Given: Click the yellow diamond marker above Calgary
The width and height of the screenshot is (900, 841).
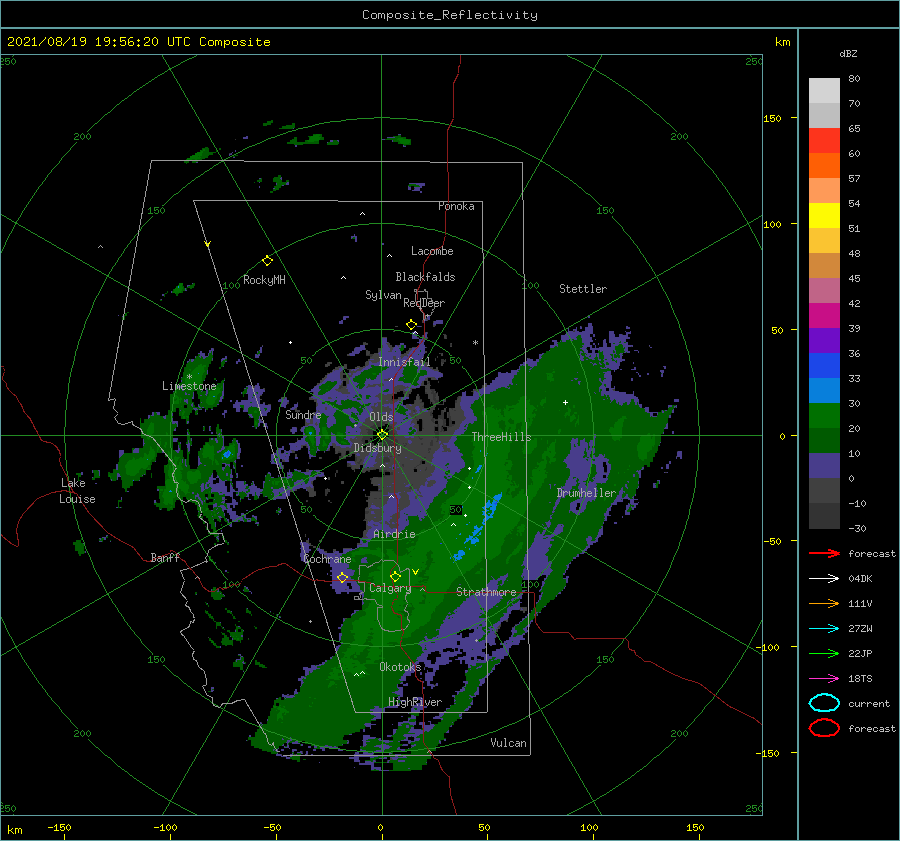Looking at the screenshot, I should (395, 576).
